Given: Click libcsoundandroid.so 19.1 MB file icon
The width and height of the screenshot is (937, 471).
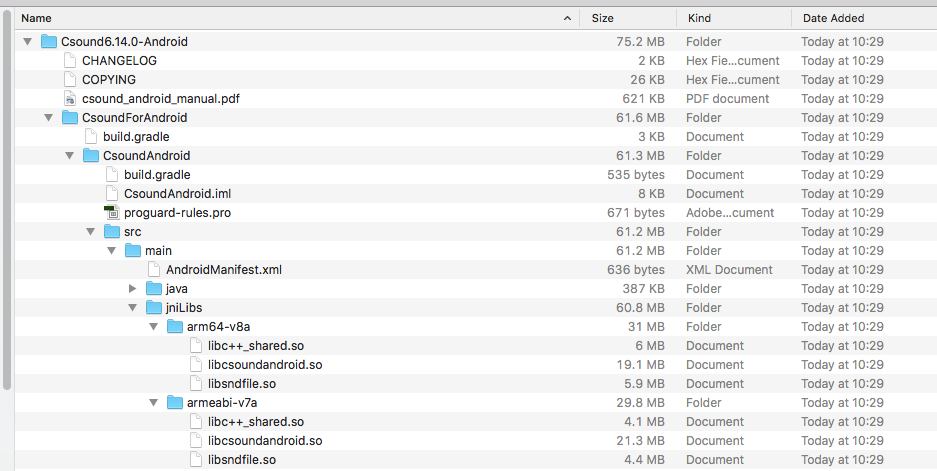Looking at the screenshot, I should [195, 365].
